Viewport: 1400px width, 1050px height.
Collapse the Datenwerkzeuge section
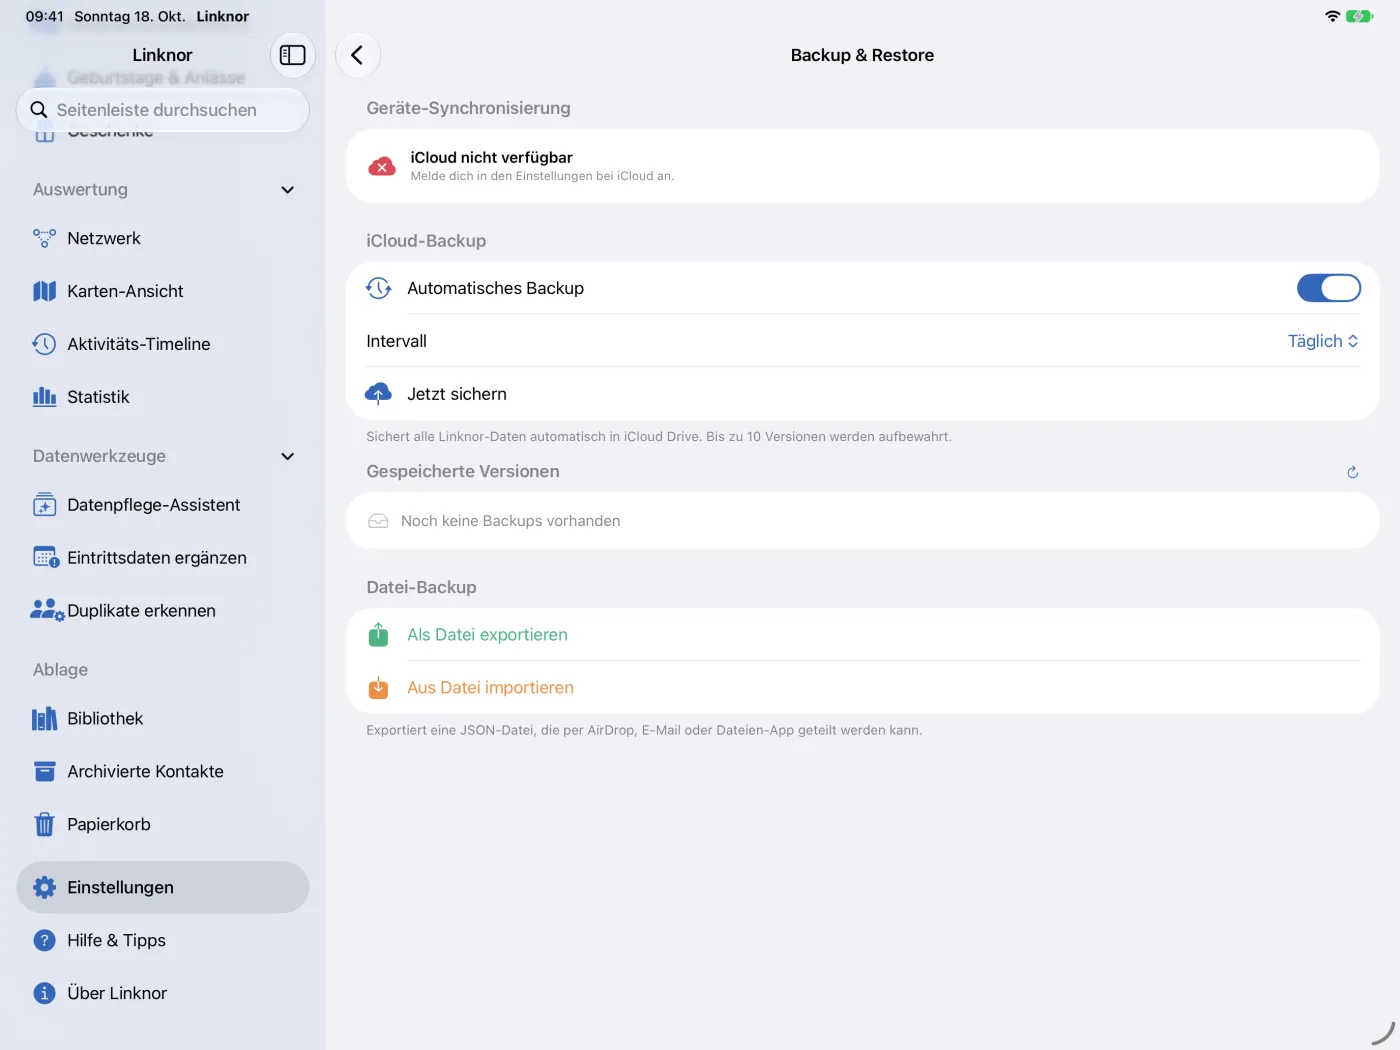(x=288, y=456)
